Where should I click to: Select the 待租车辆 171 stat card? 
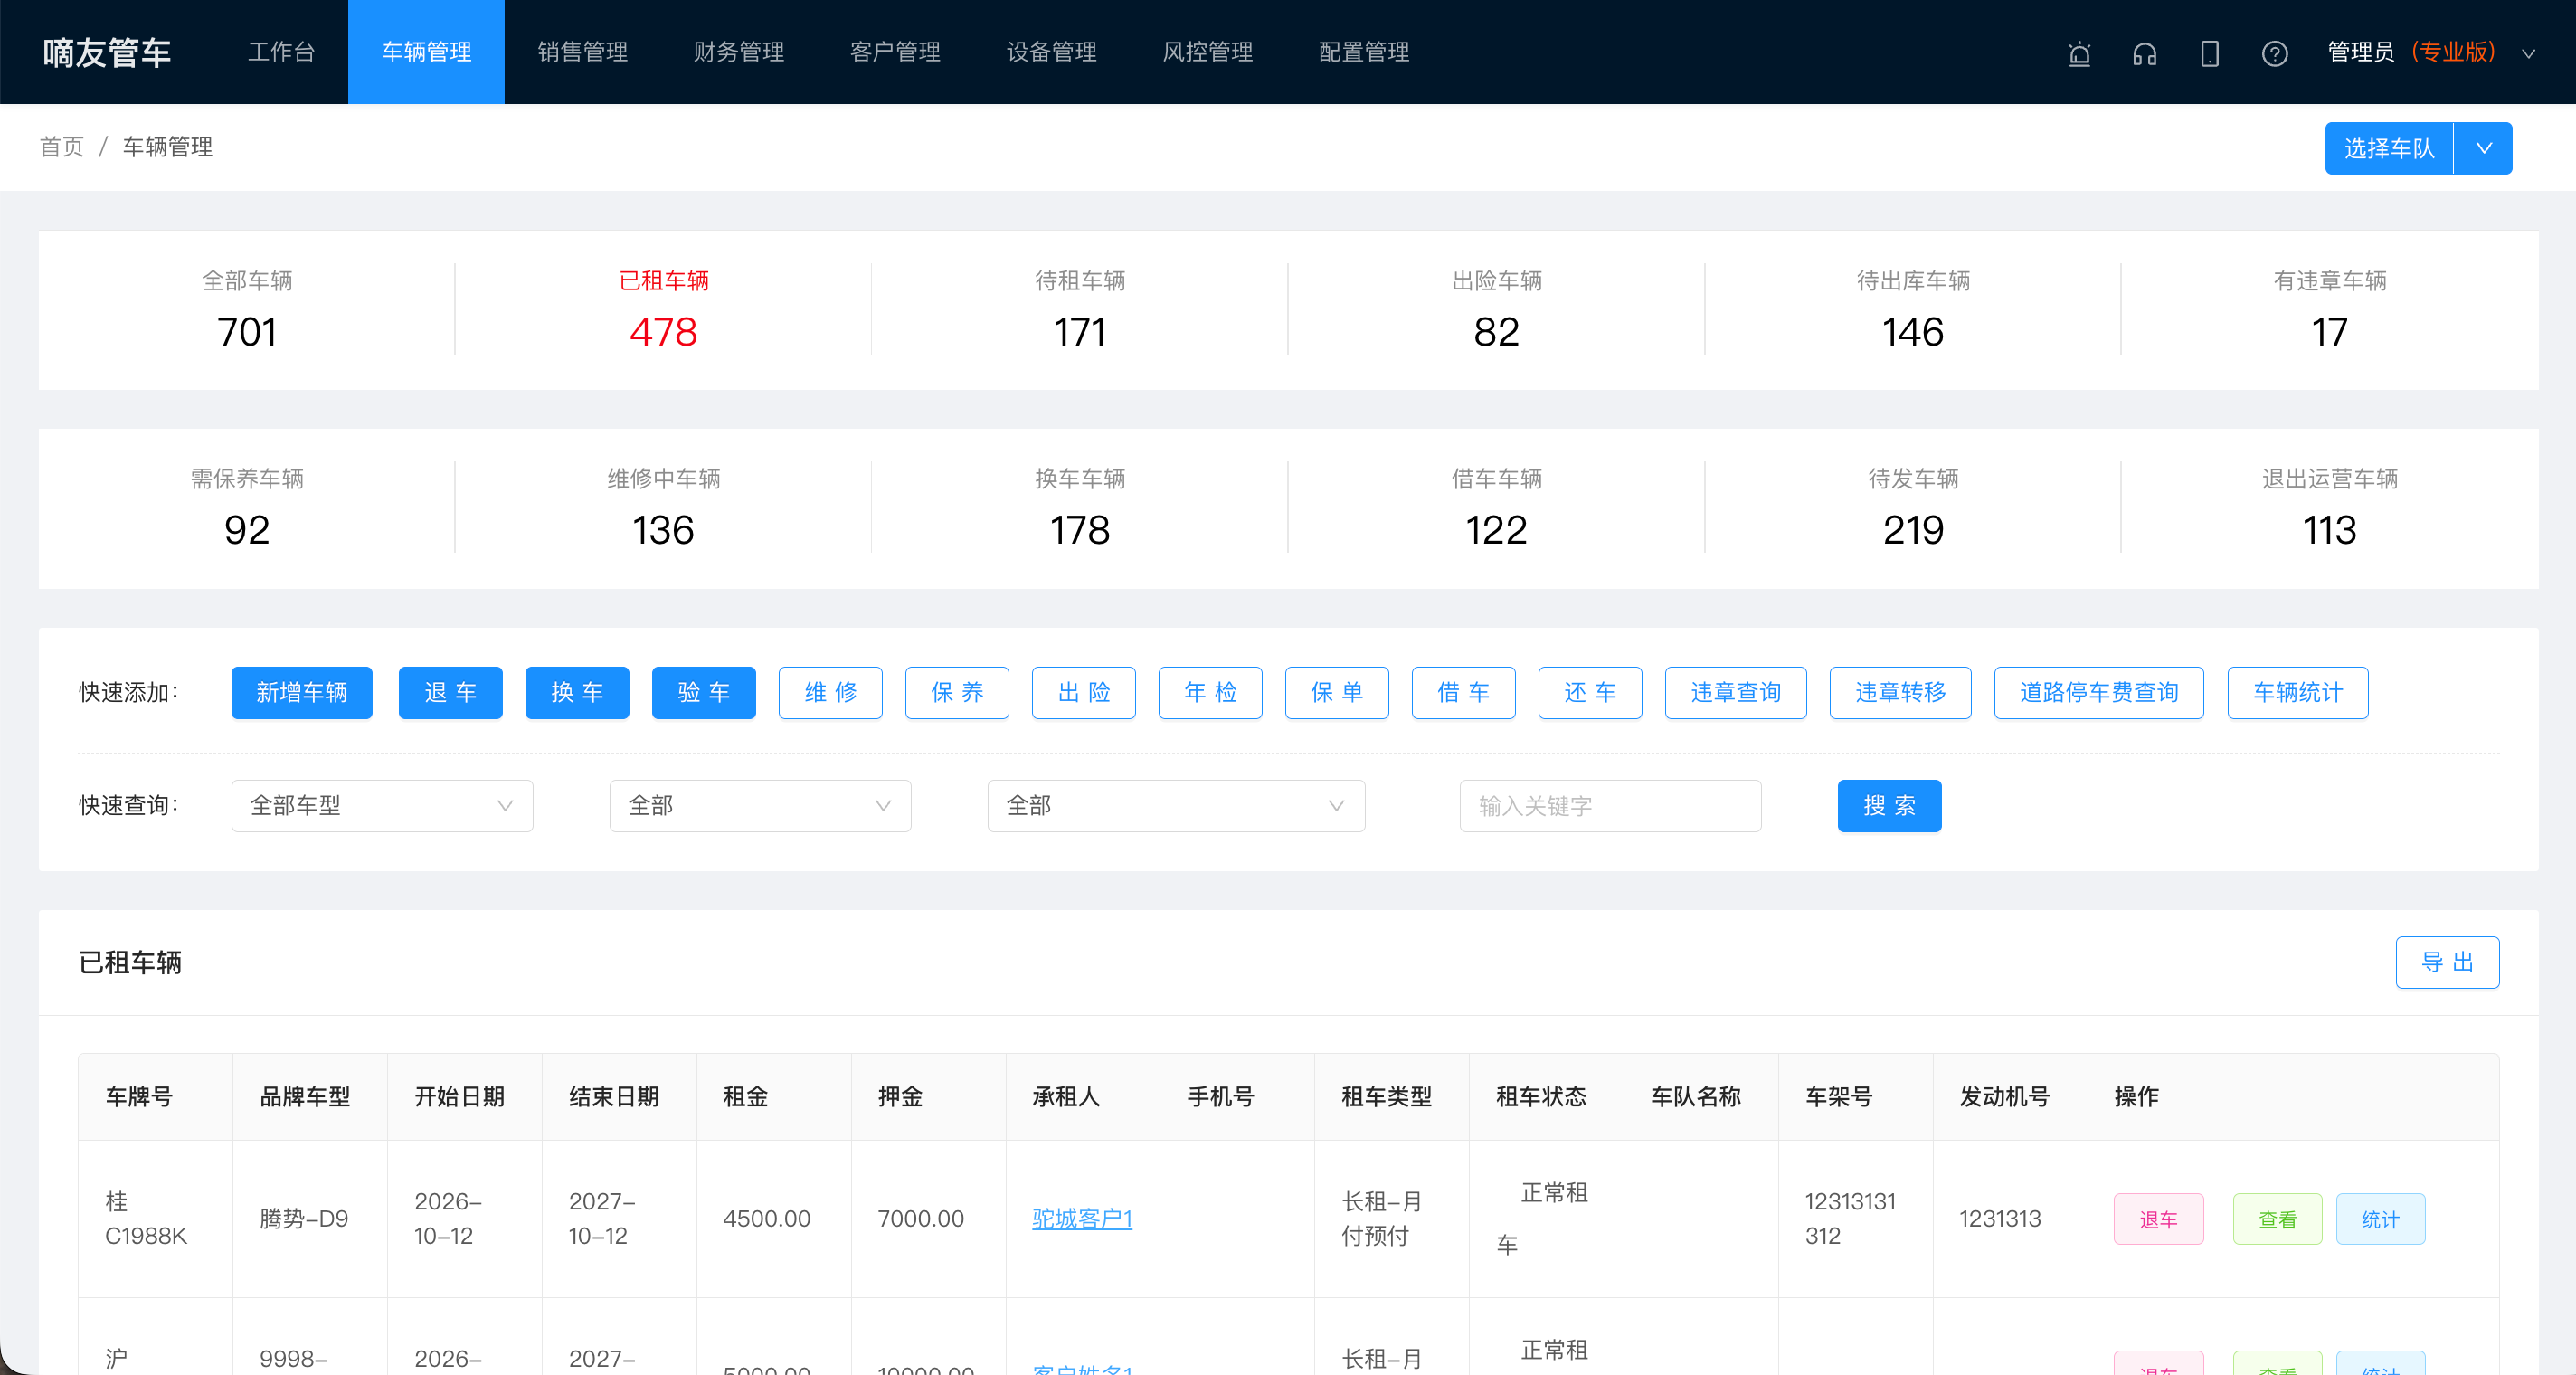click(1079, 310)
